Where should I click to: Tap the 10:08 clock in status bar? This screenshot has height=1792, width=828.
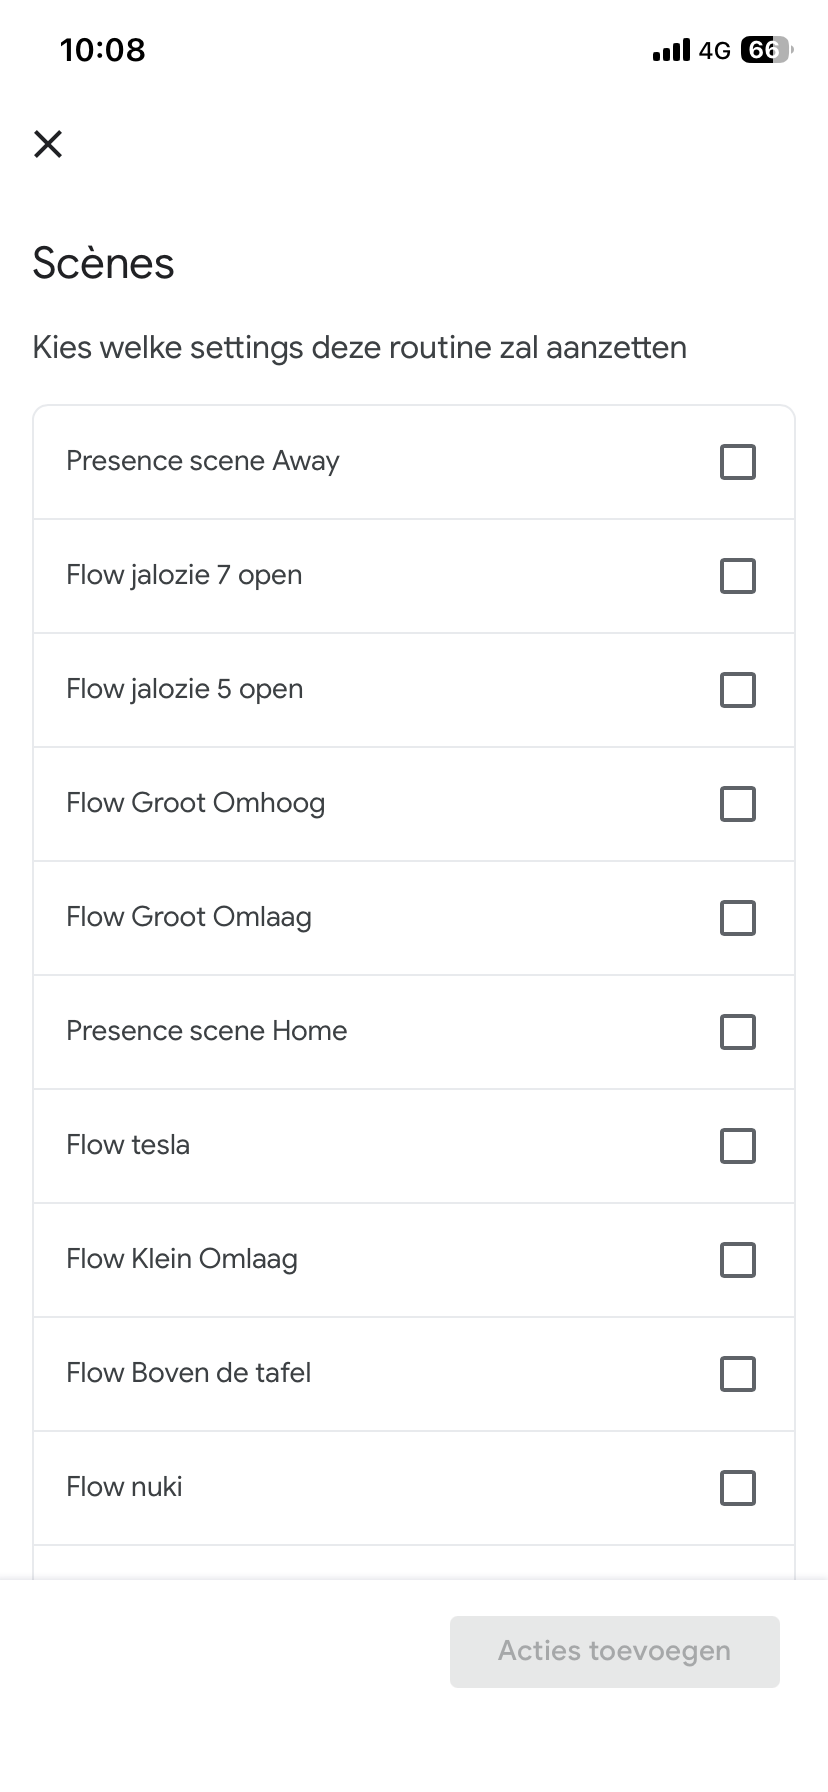point(102,50)
